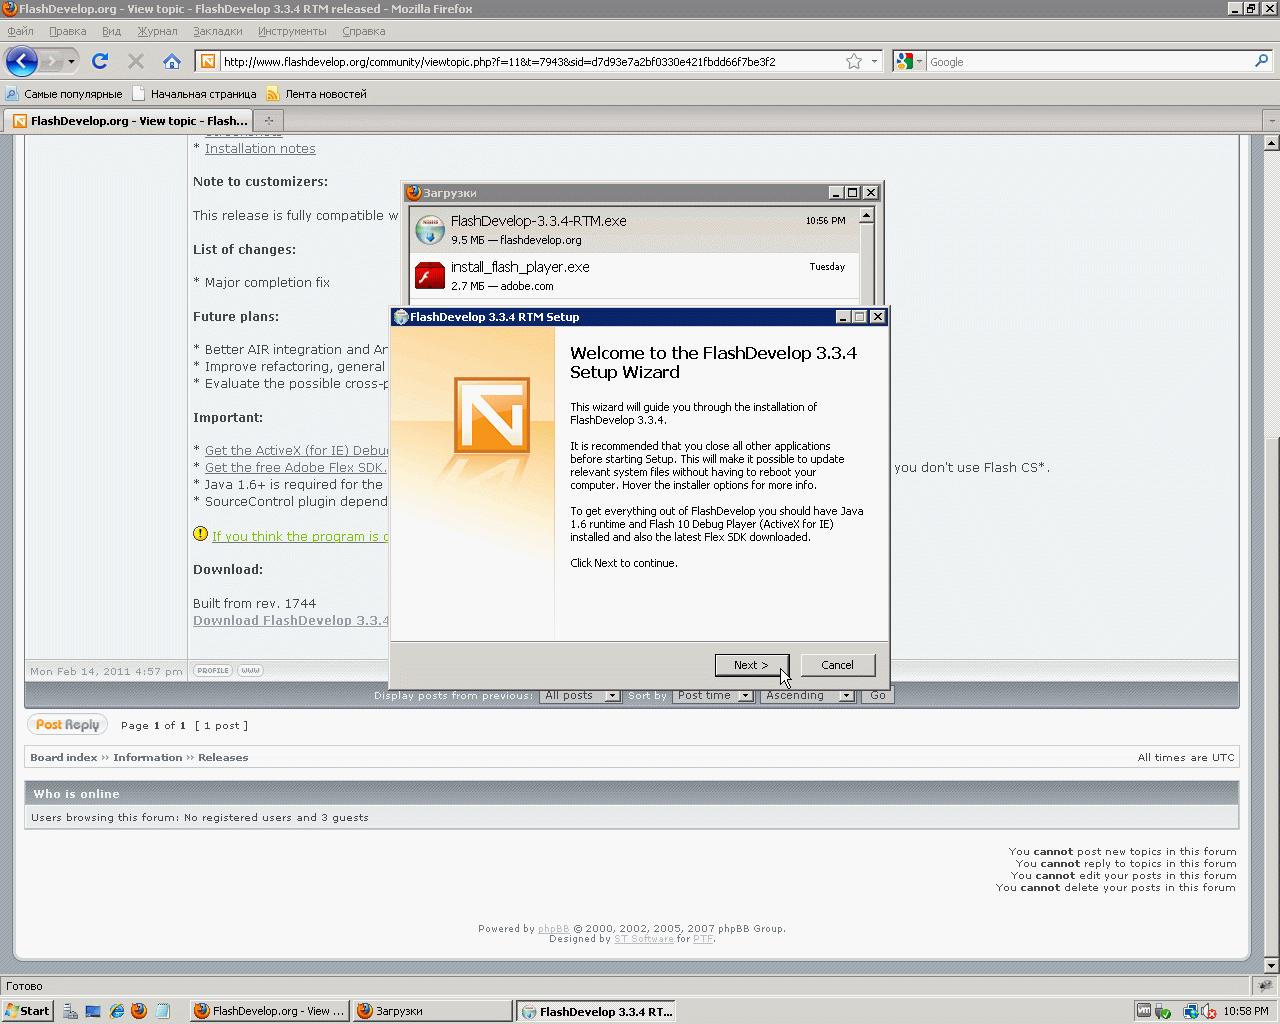The width and height of the screenshot is (1280, 1024).
Task: Click the Safely Remove Hardware tray icon
Action: (1163, 1011)
